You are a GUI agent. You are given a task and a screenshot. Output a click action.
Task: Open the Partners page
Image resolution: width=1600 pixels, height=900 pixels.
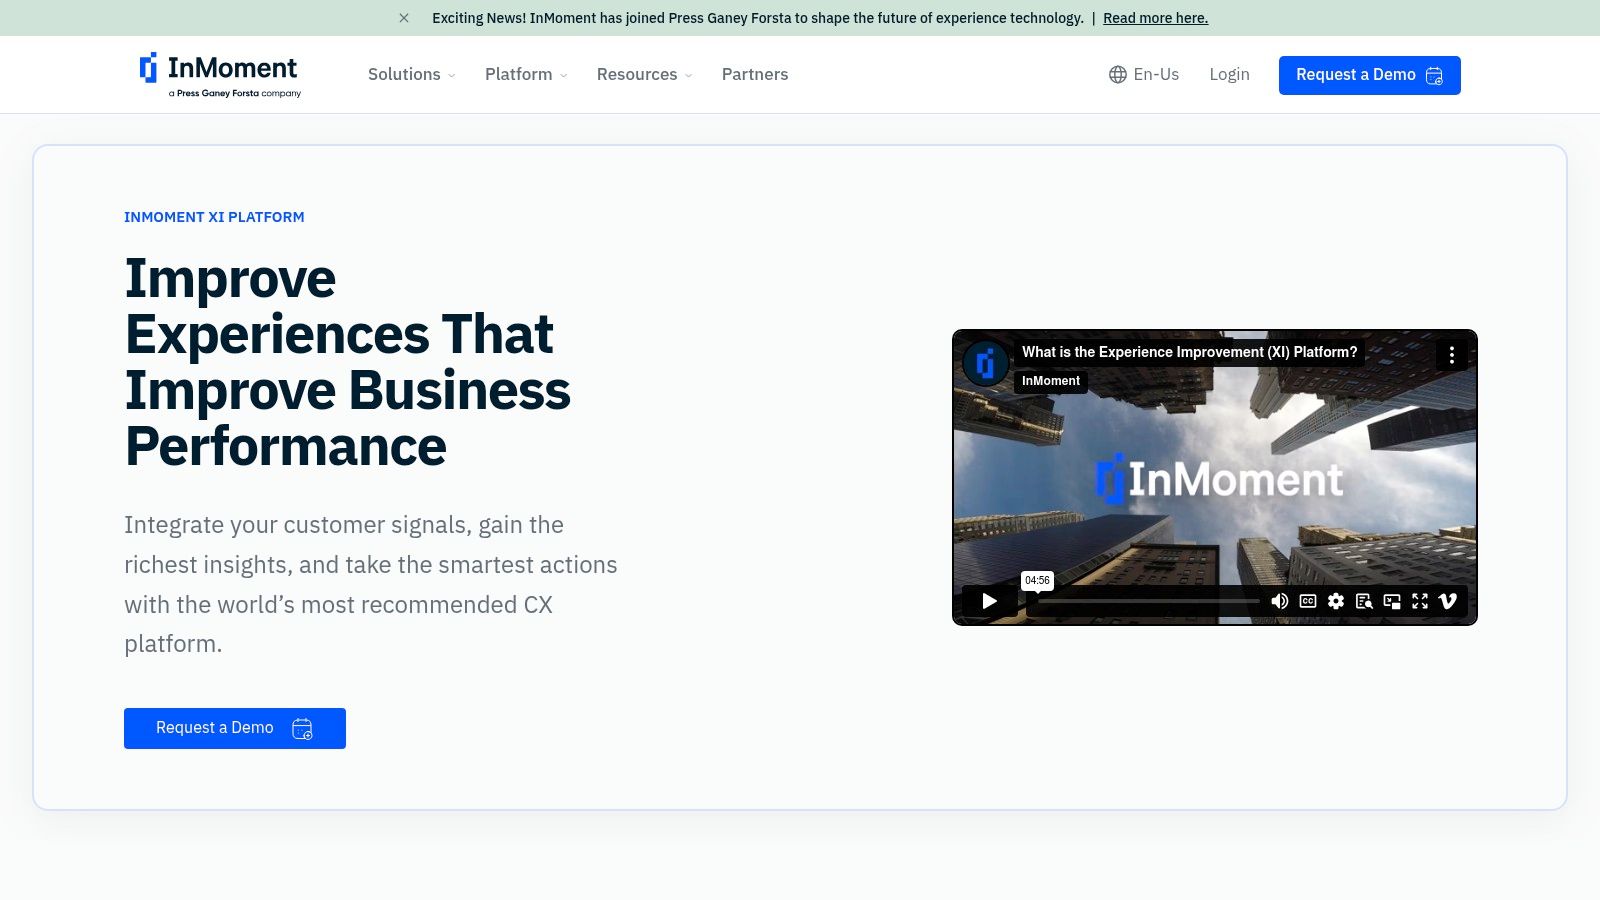(x=755, y=74)
